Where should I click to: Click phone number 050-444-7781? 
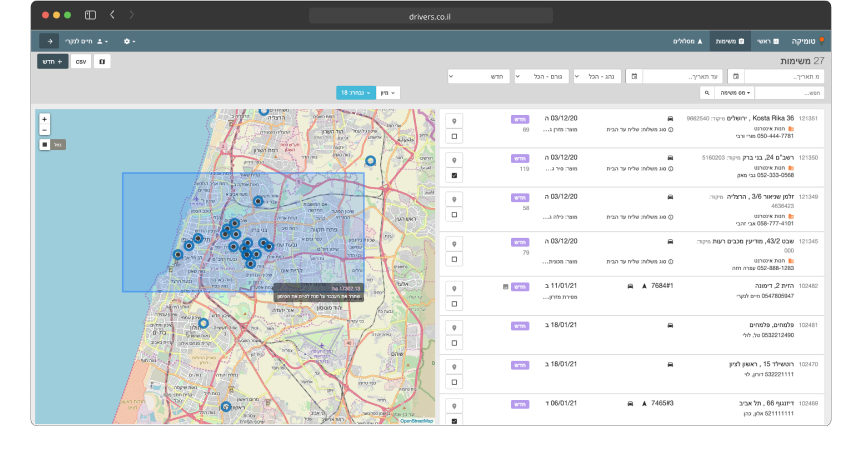click(775, 136)
